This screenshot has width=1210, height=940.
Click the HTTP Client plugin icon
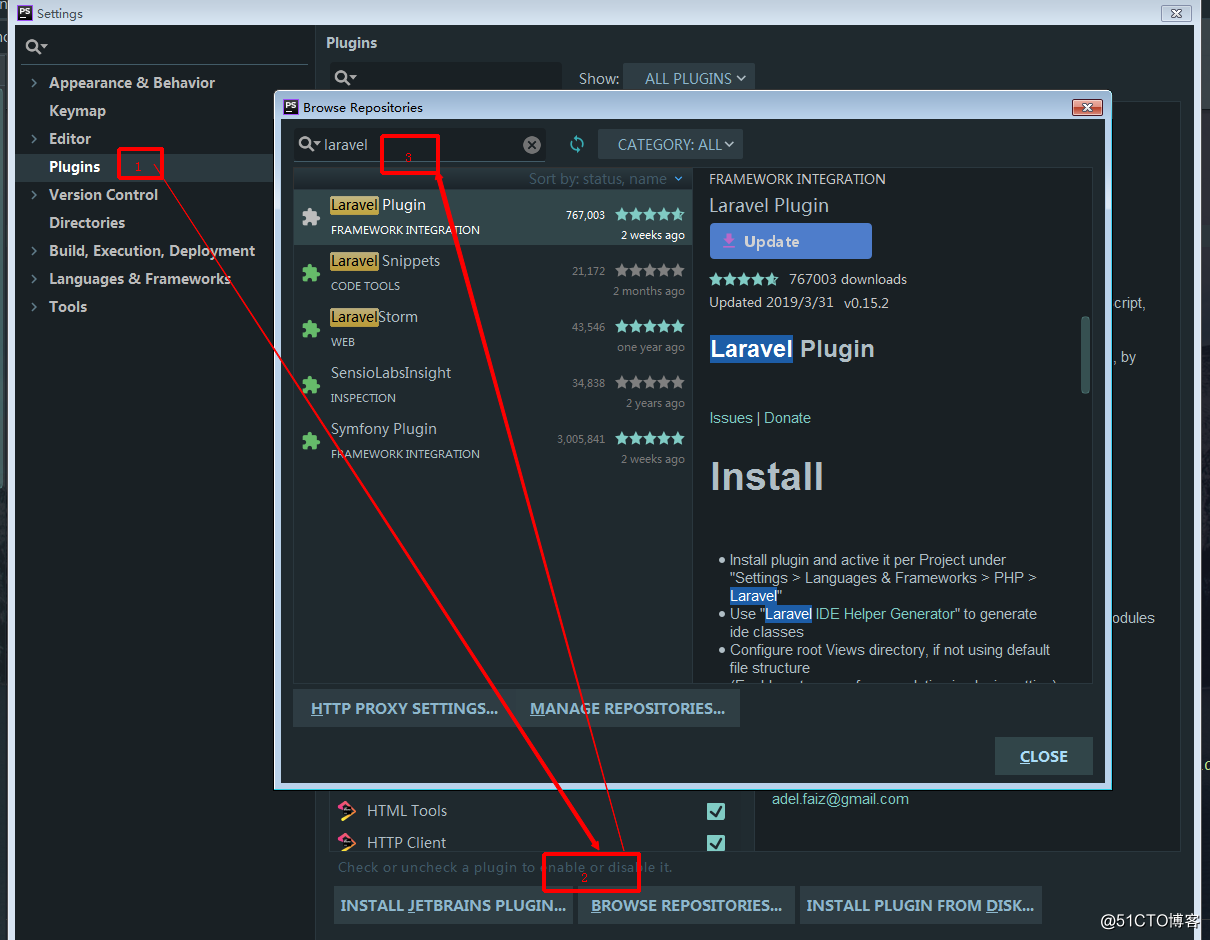tap(347, 842)
